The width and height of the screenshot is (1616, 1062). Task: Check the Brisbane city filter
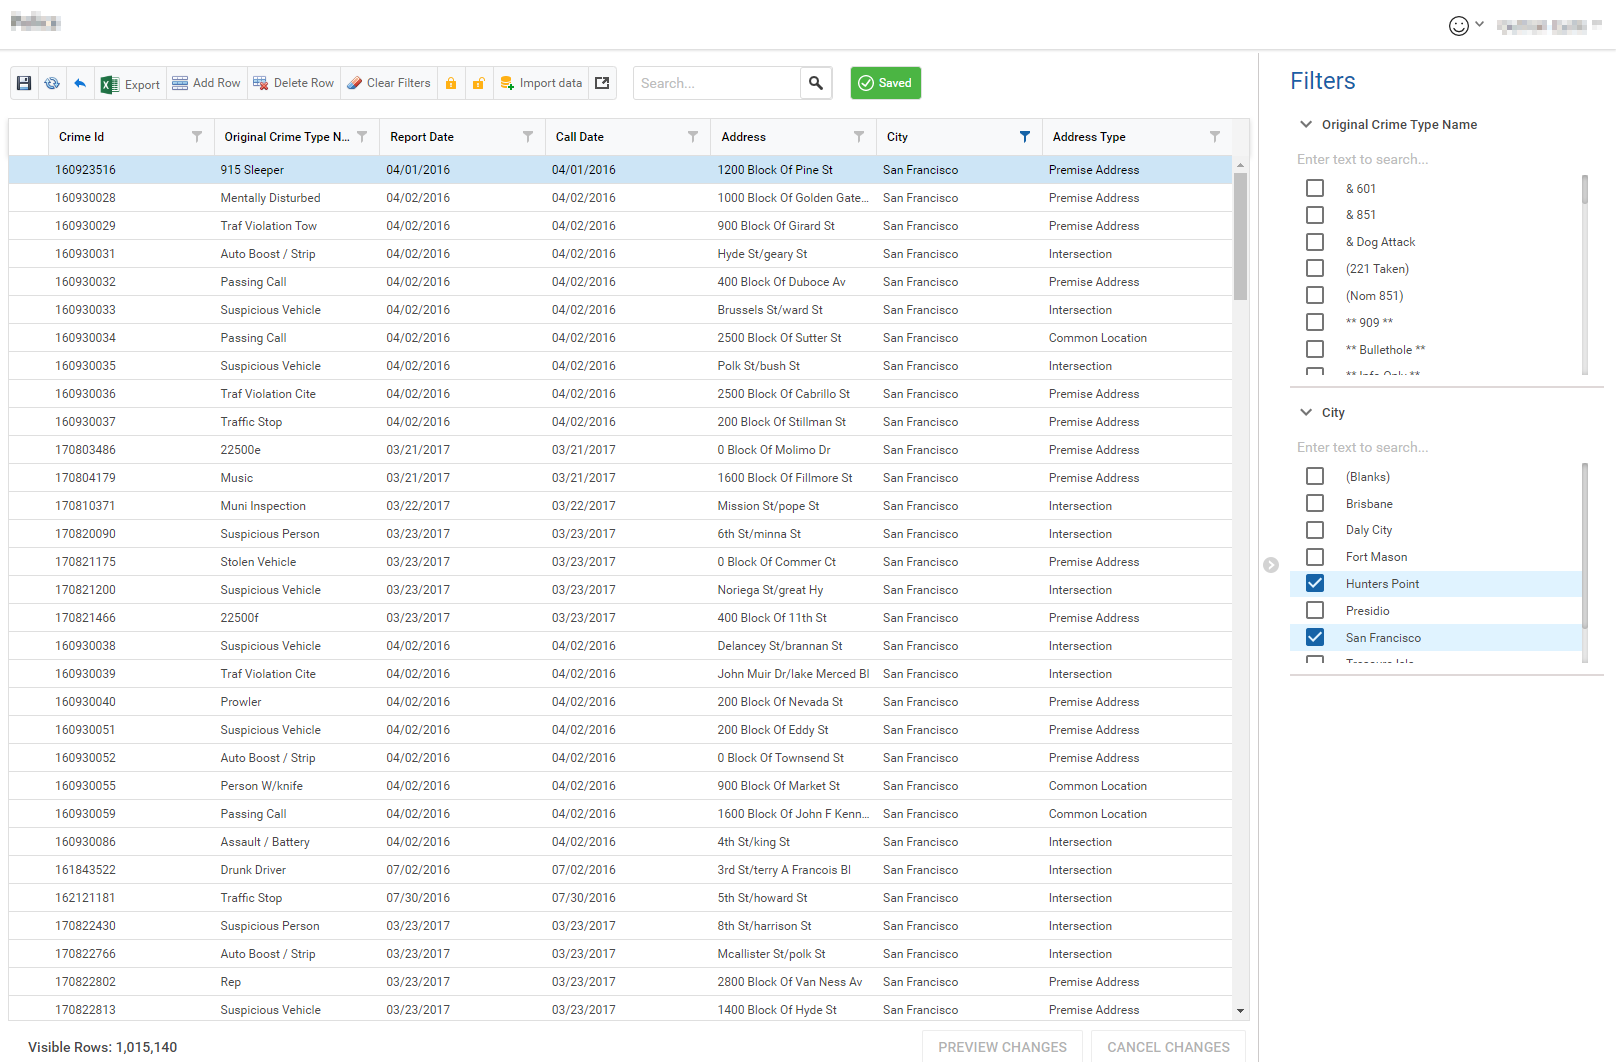click(1315, 503)
